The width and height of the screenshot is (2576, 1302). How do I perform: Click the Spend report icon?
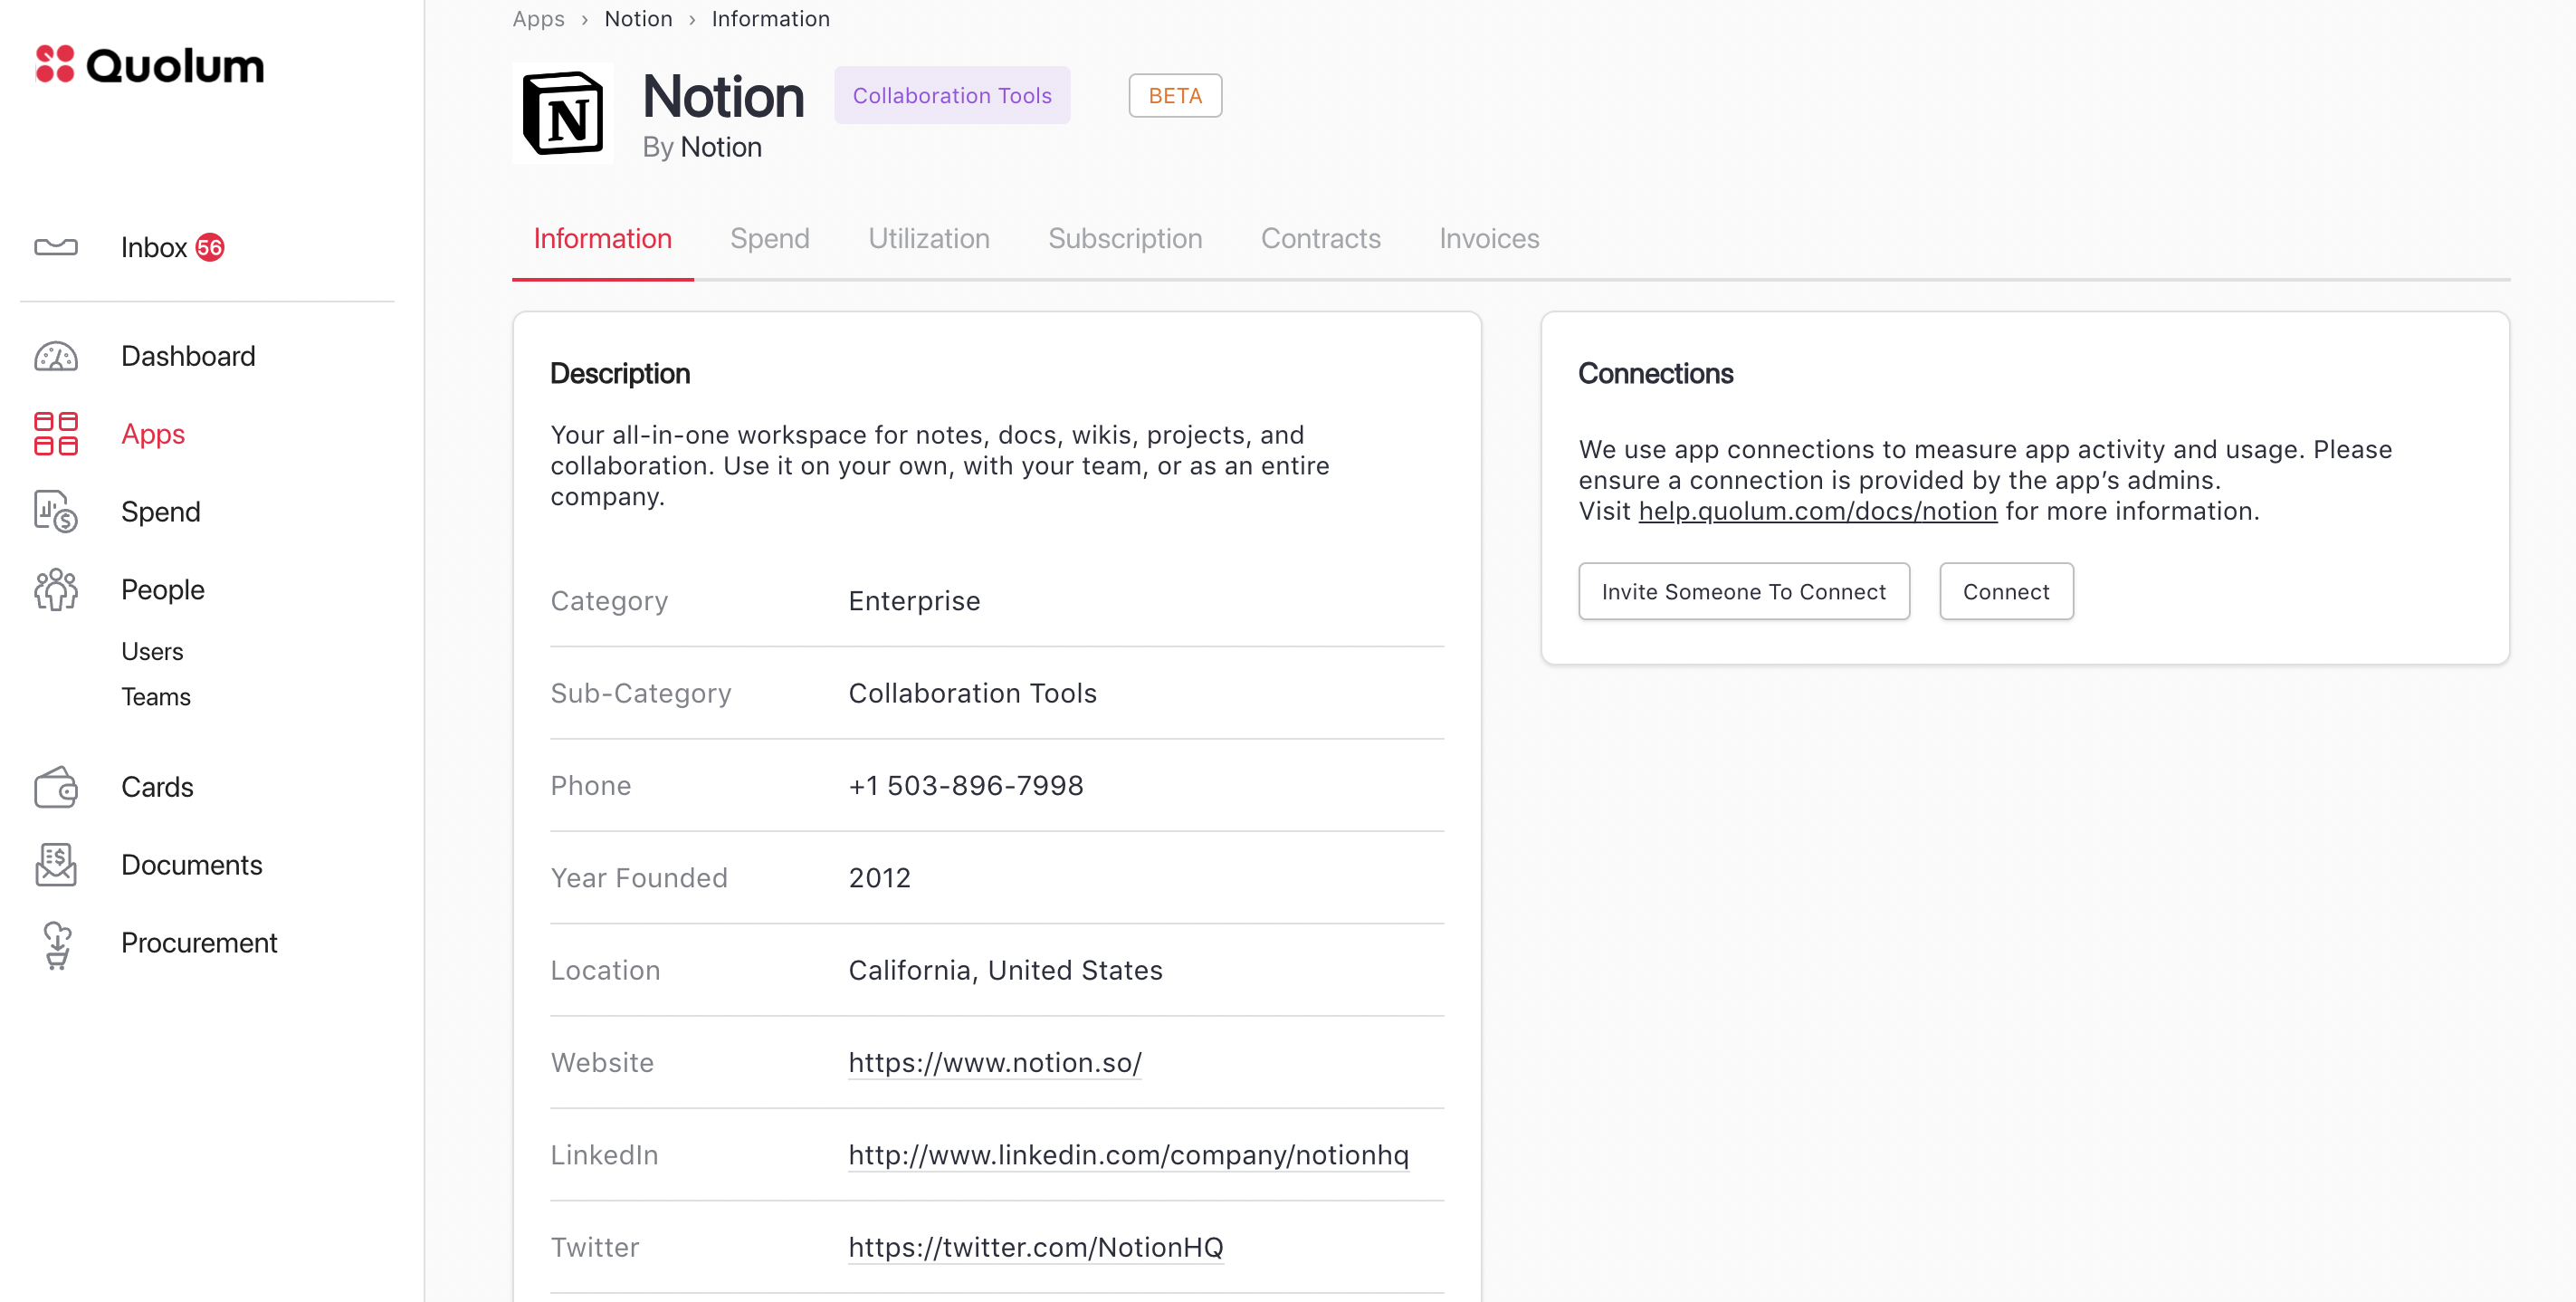56,511
